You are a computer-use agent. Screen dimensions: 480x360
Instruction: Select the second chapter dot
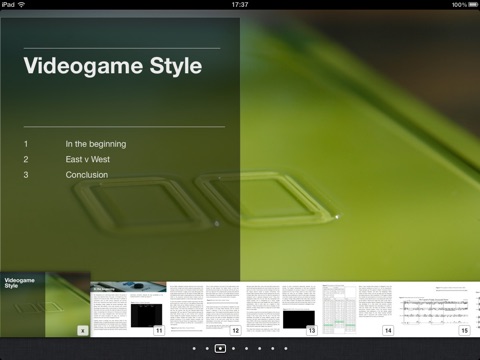[x=207, y=348]
